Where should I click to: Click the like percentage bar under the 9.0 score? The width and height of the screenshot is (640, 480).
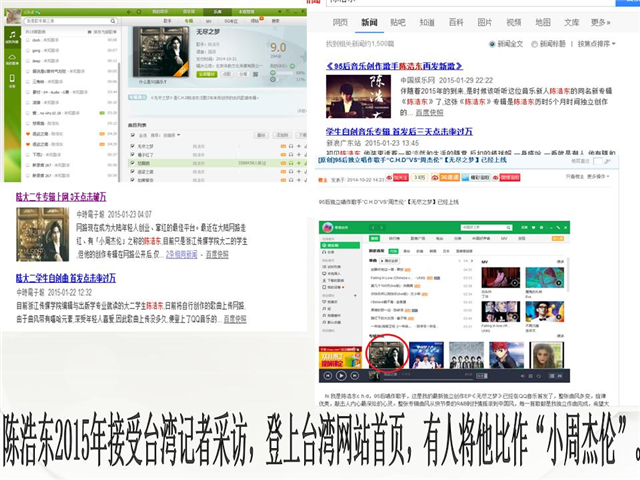(x=285, y=73)
